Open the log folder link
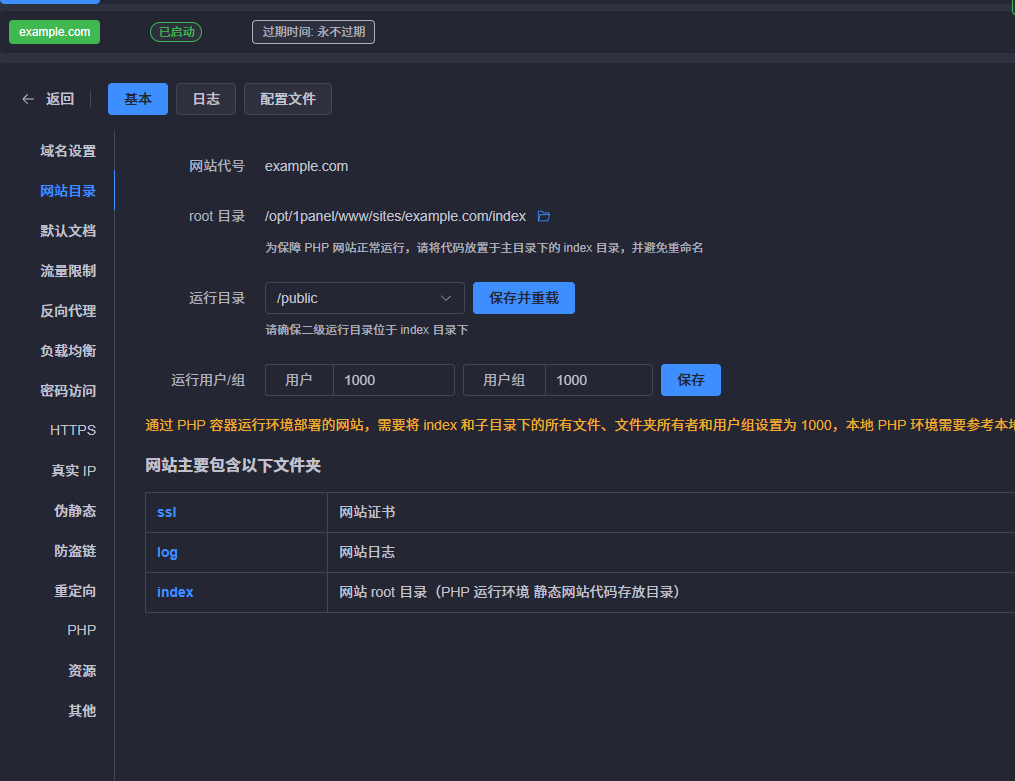The image size is (1015, 781). tap(167, 552)
